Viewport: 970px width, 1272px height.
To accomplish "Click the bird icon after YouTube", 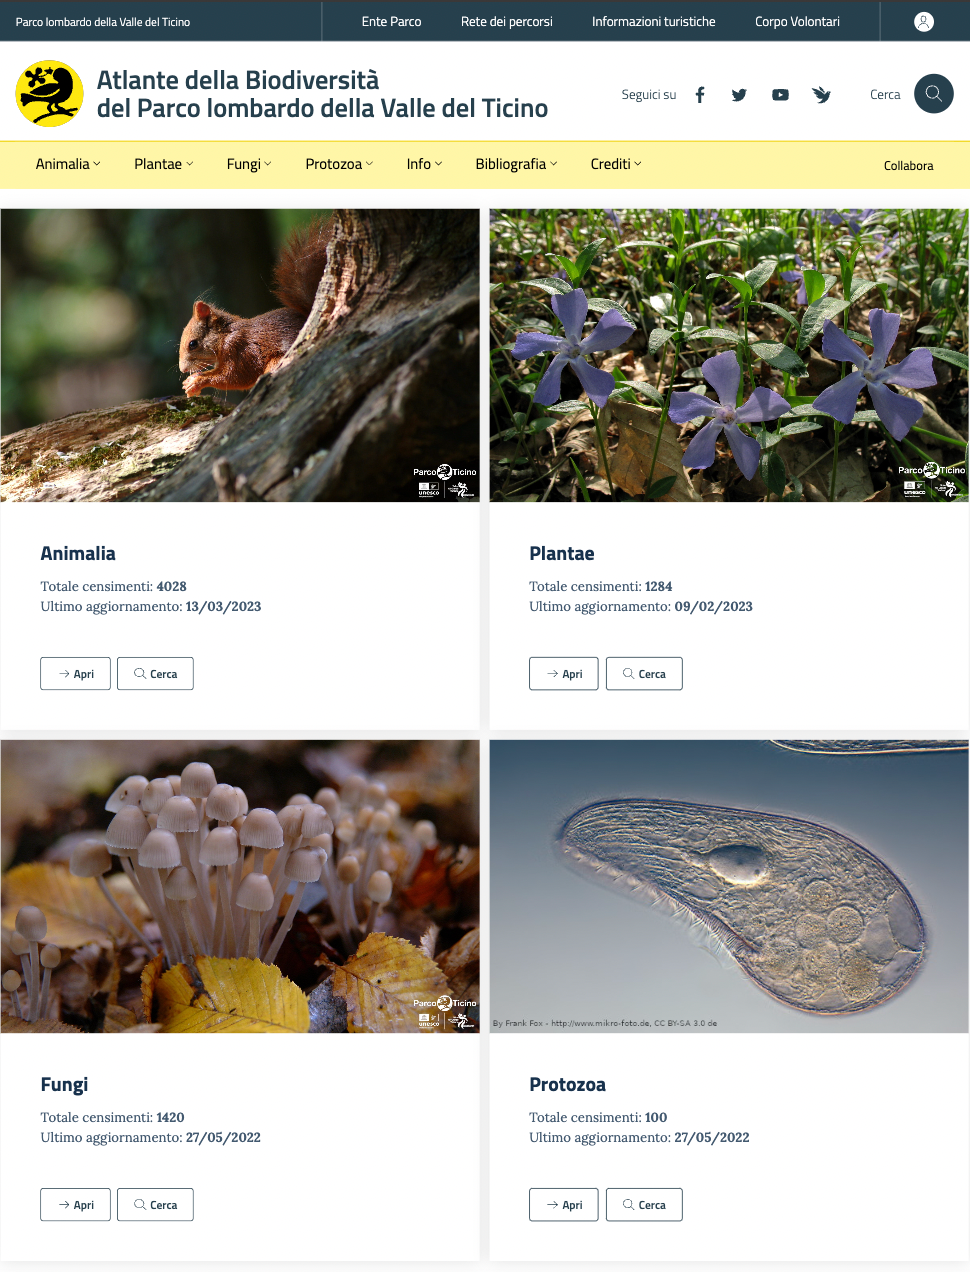I will (x=821, y=95).
